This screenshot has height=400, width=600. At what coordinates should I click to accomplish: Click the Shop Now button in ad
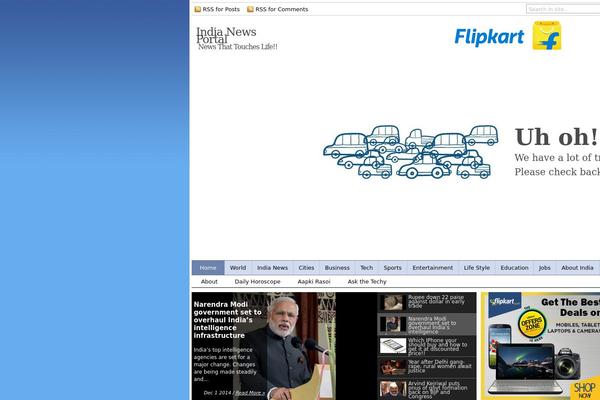coord(585,390)
